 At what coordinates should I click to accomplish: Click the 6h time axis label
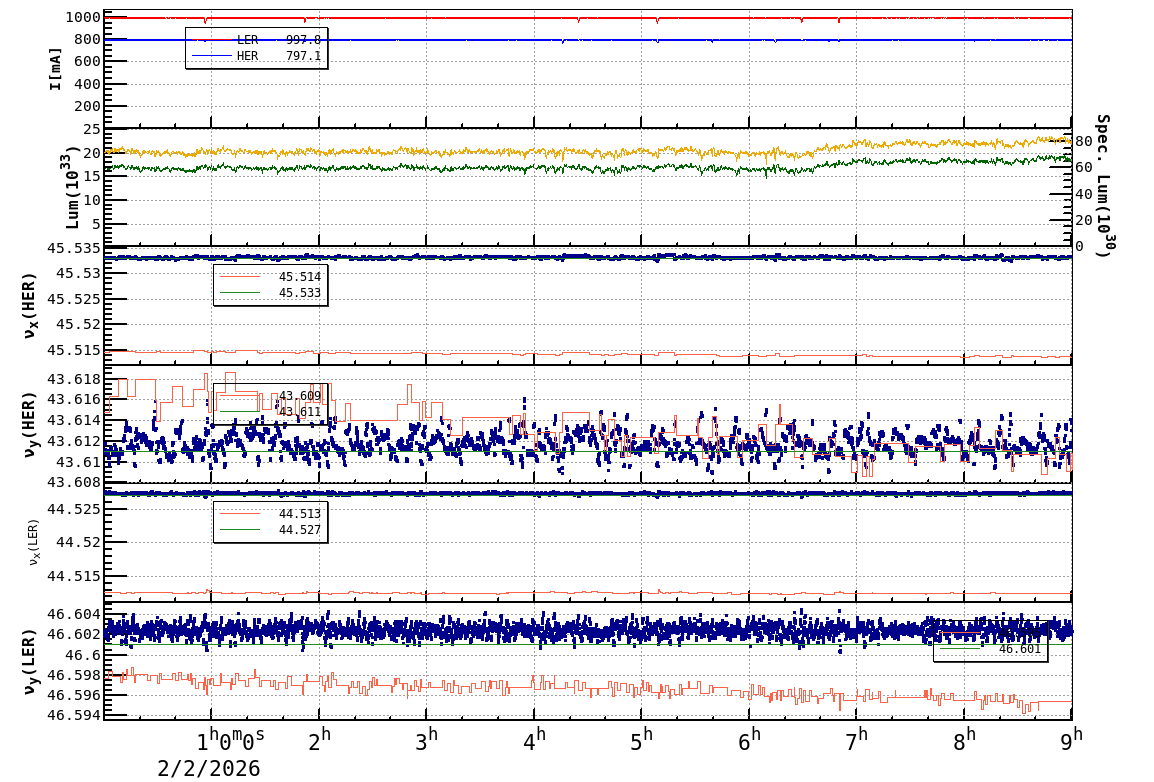749,739
